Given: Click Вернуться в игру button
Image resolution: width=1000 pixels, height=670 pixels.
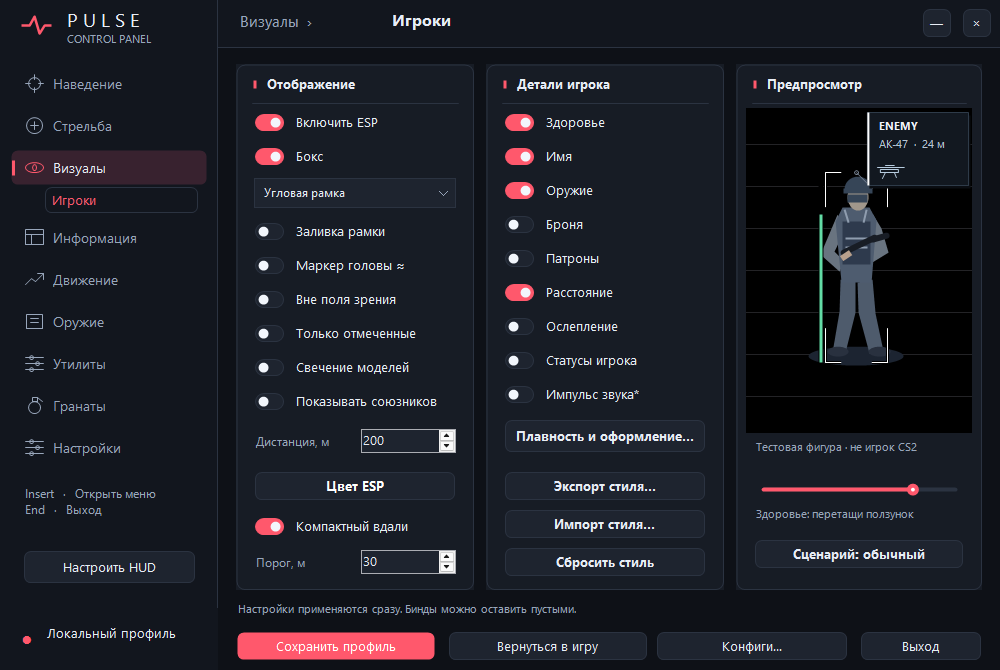Looking at the screenshot, I should pyautogui.click(x=547, y=646).
